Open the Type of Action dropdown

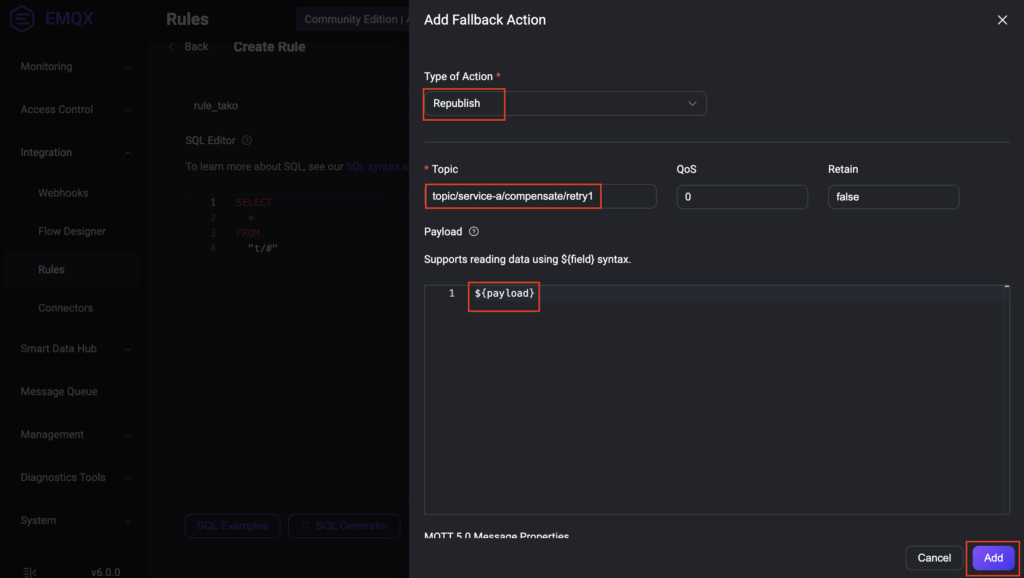point(565,104)
